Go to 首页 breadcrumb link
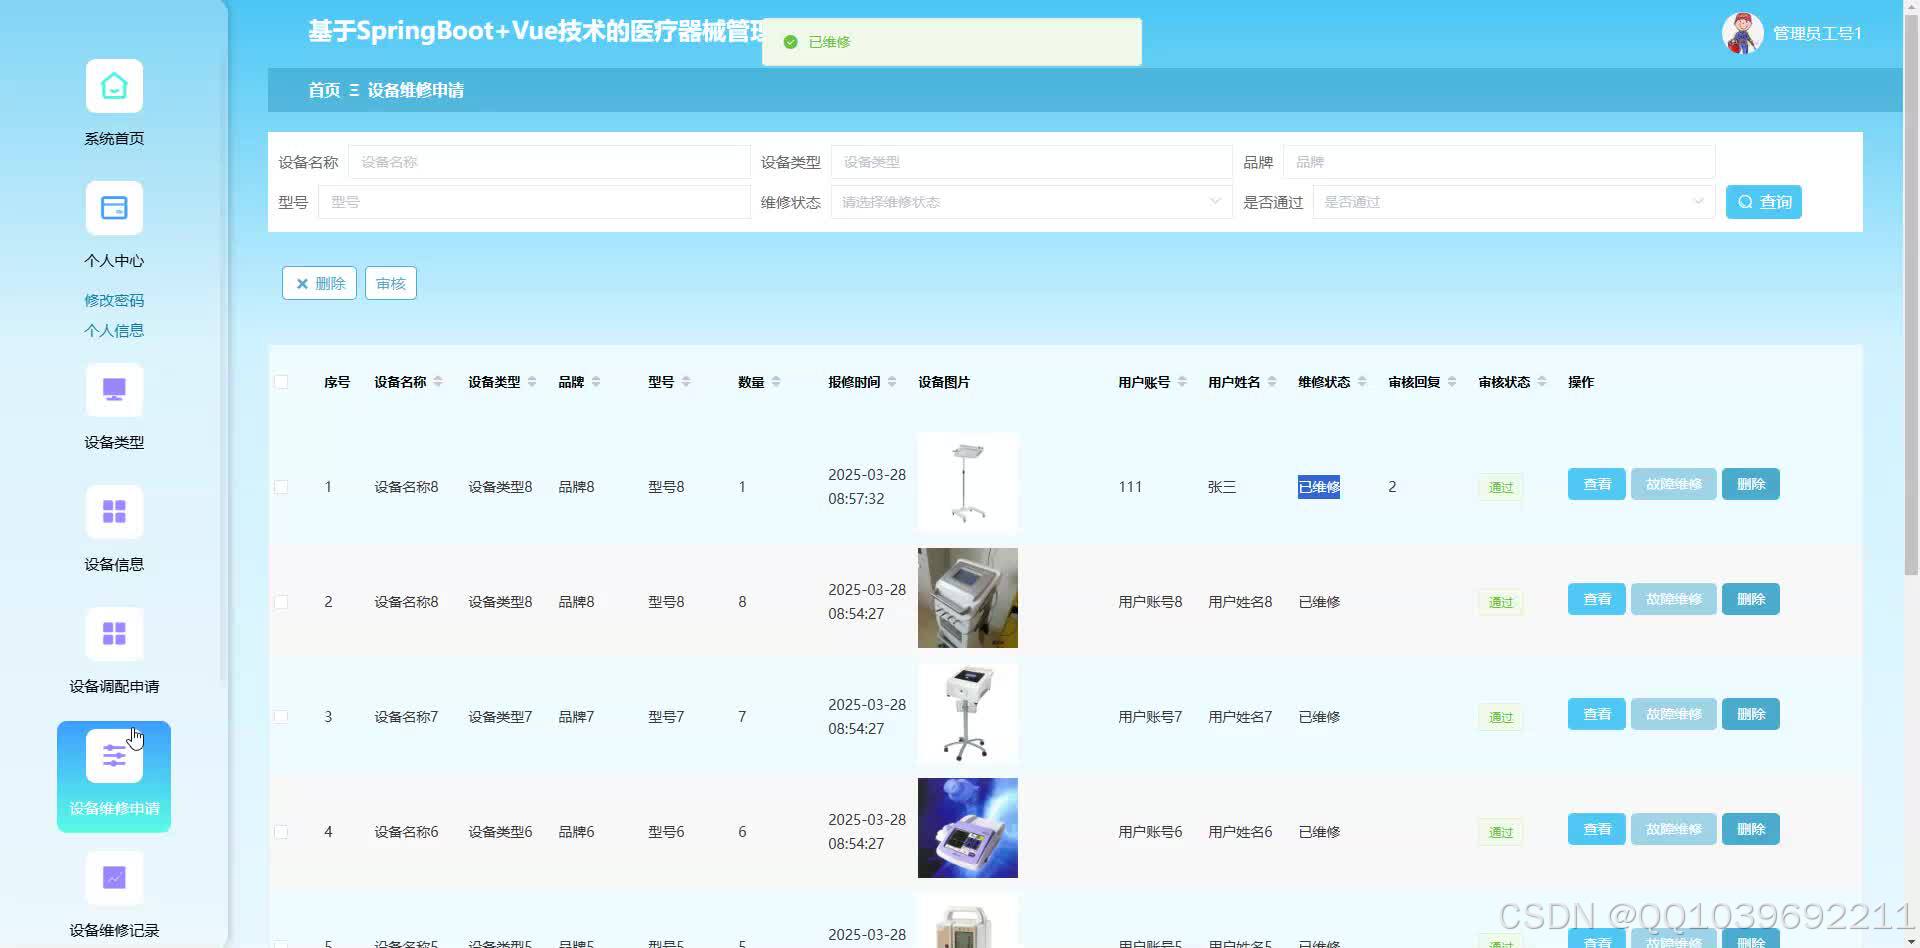This screenshot has height=948, width=1920. click(322, 90)
